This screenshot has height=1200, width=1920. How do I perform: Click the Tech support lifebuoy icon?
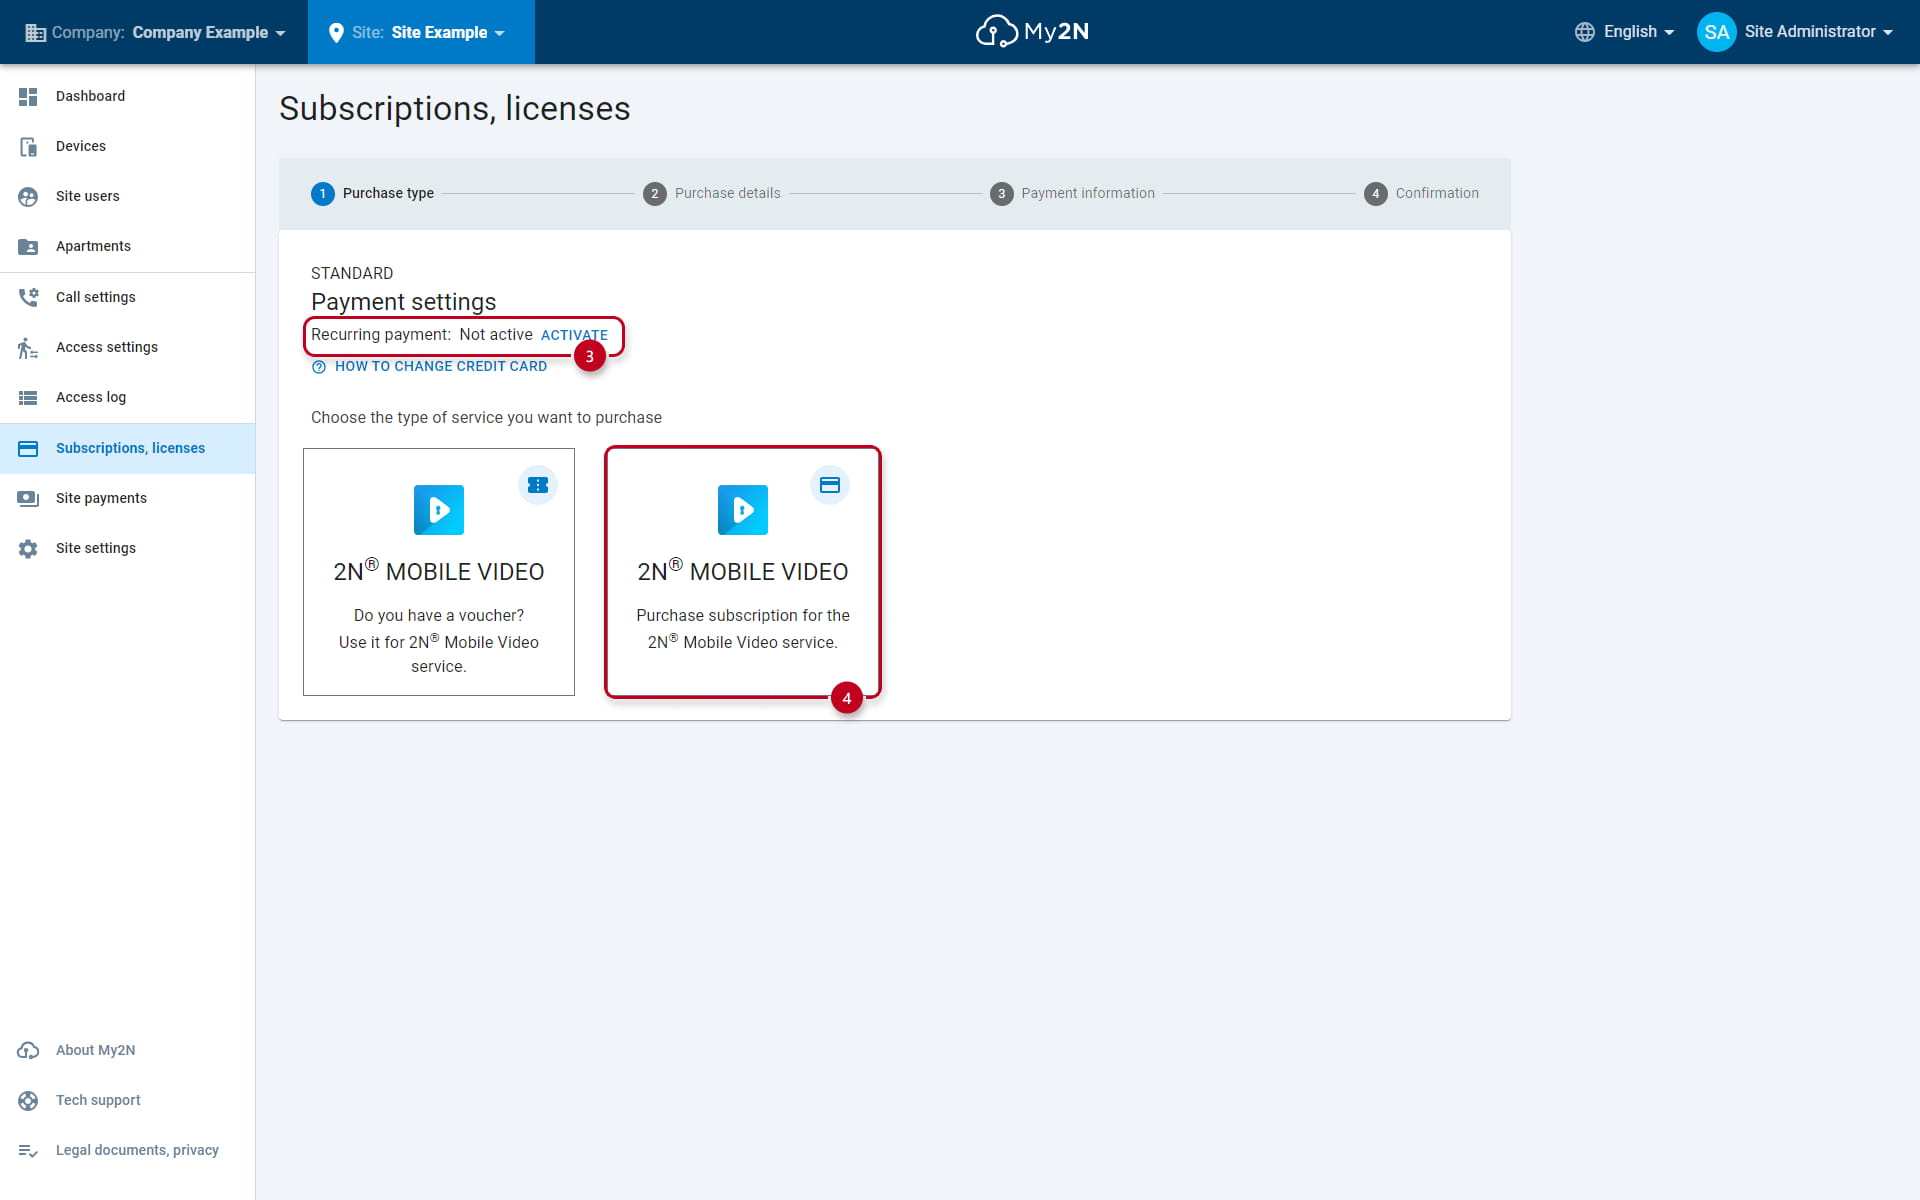coord(28,1100)
